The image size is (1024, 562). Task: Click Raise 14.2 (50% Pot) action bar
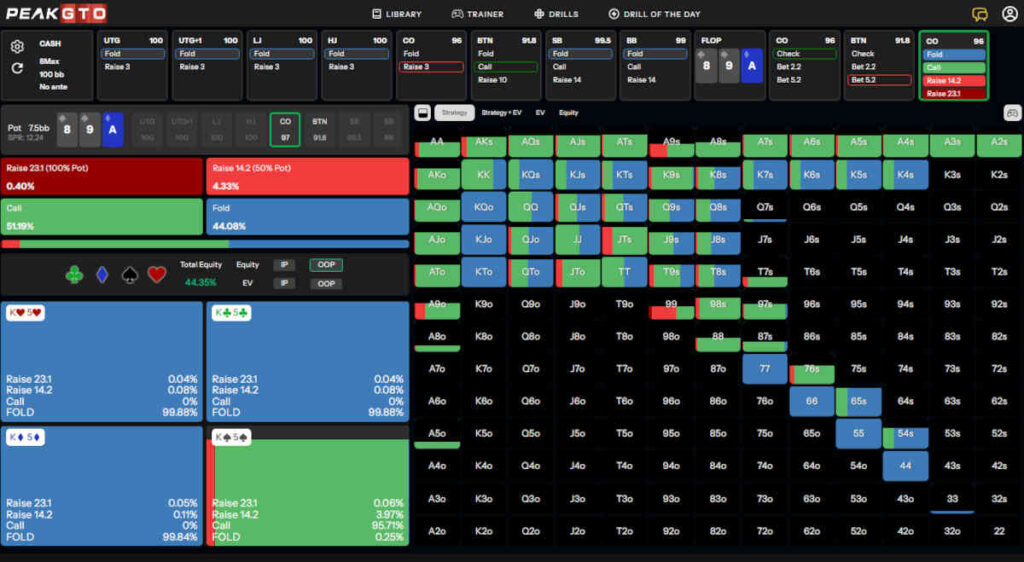[x=308, y=177]
